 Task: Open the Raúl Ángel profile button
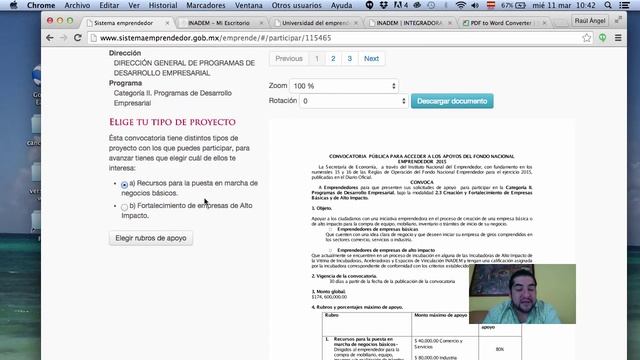(590, 20)
